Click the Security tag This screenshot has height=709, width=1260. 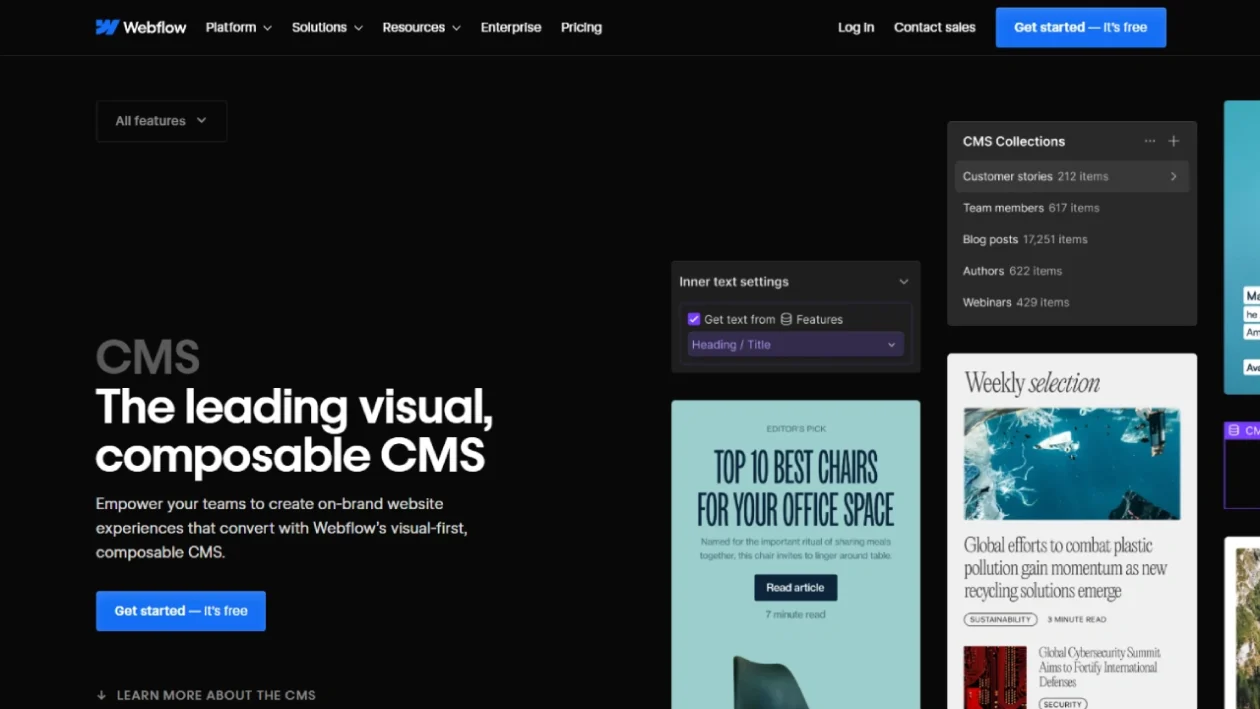[1063, 704]
